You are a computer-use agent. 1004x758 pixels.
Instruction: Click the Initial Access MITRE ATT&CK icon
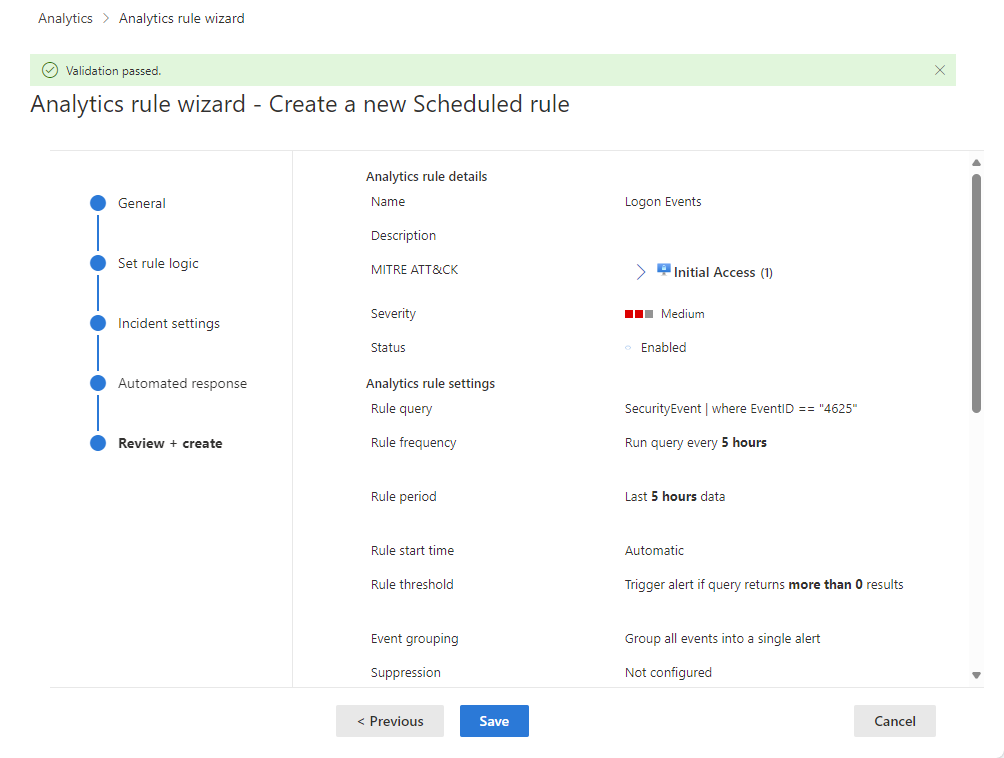tap(663, 268)
